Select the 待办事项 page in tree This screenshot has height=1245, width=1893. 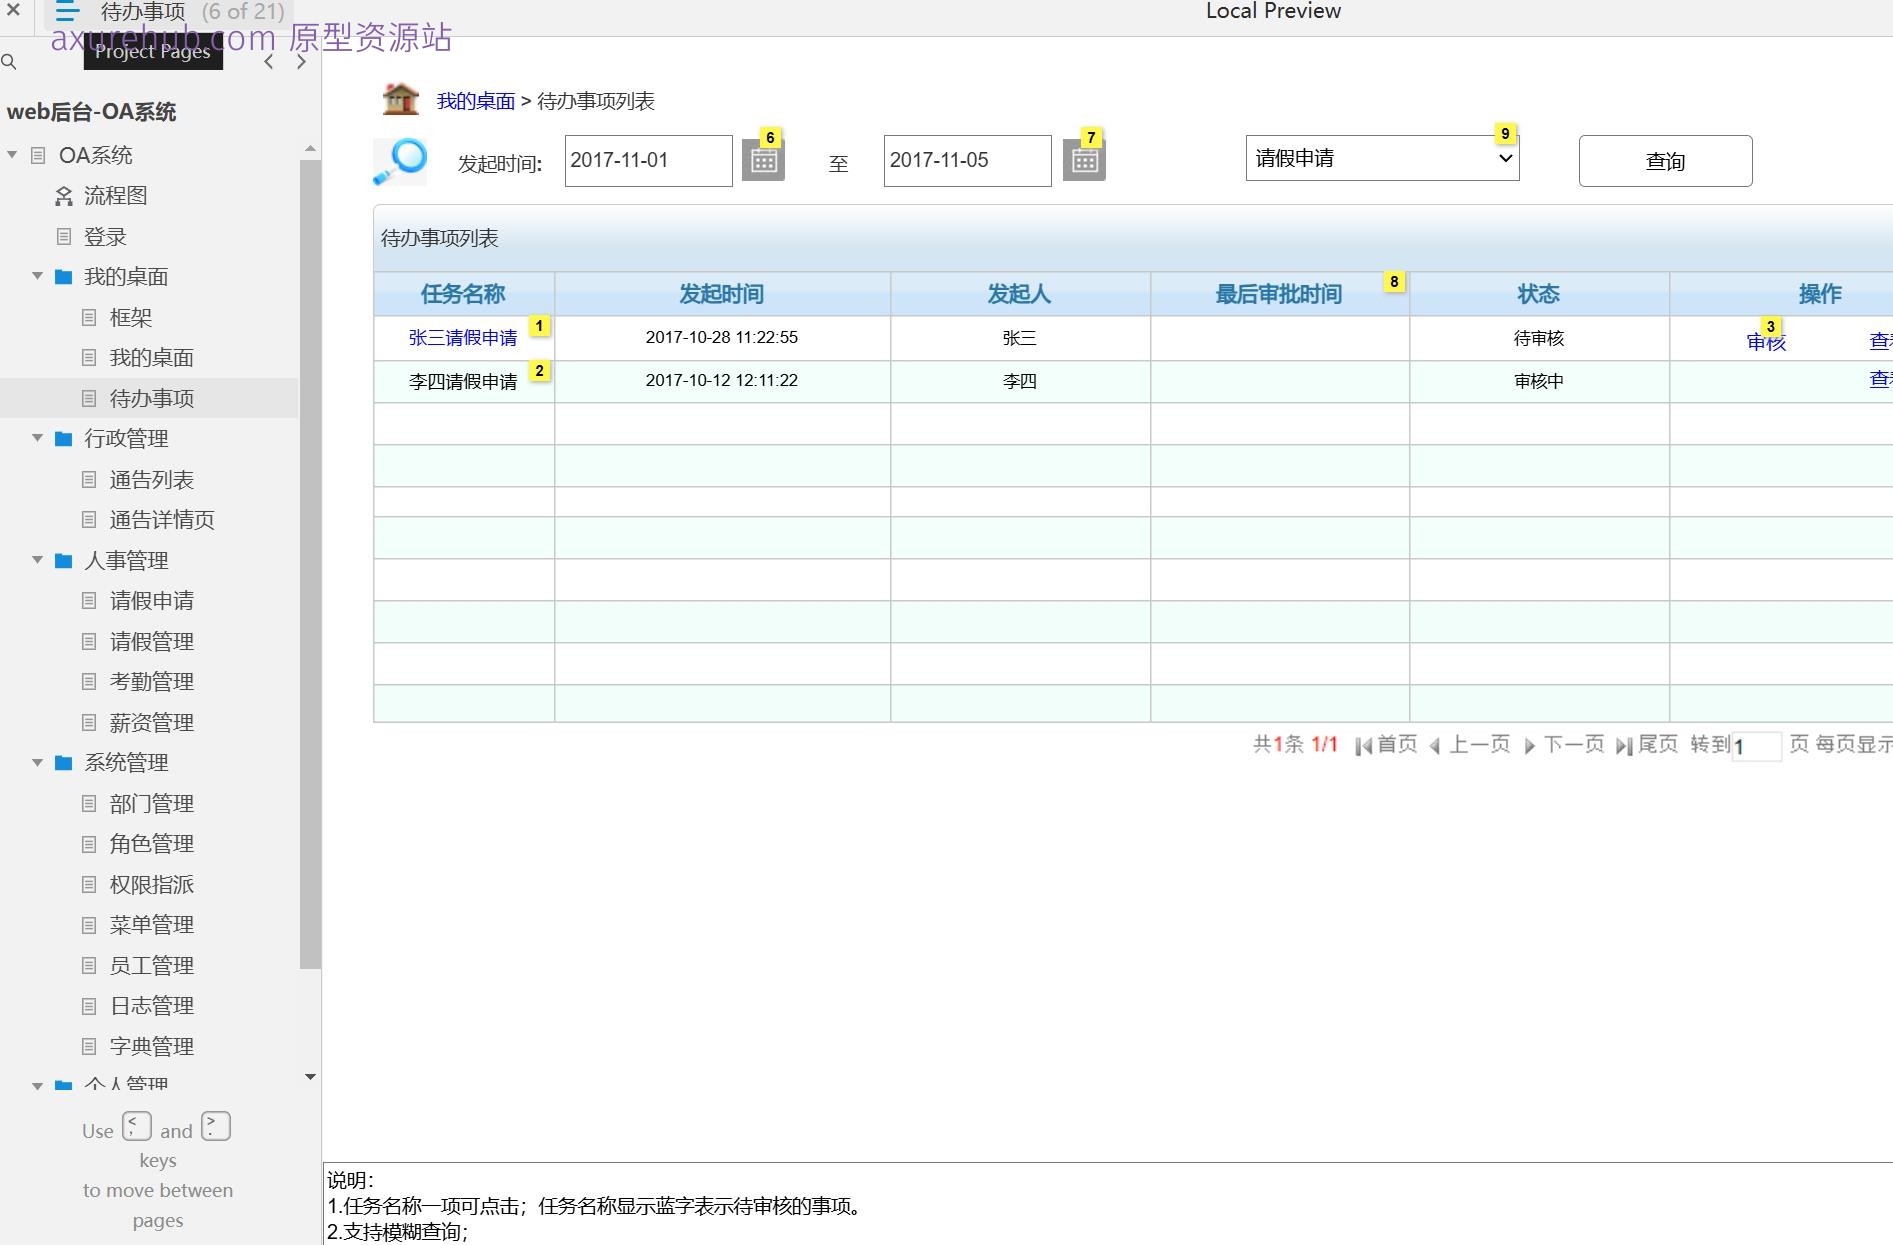(151, 399)
